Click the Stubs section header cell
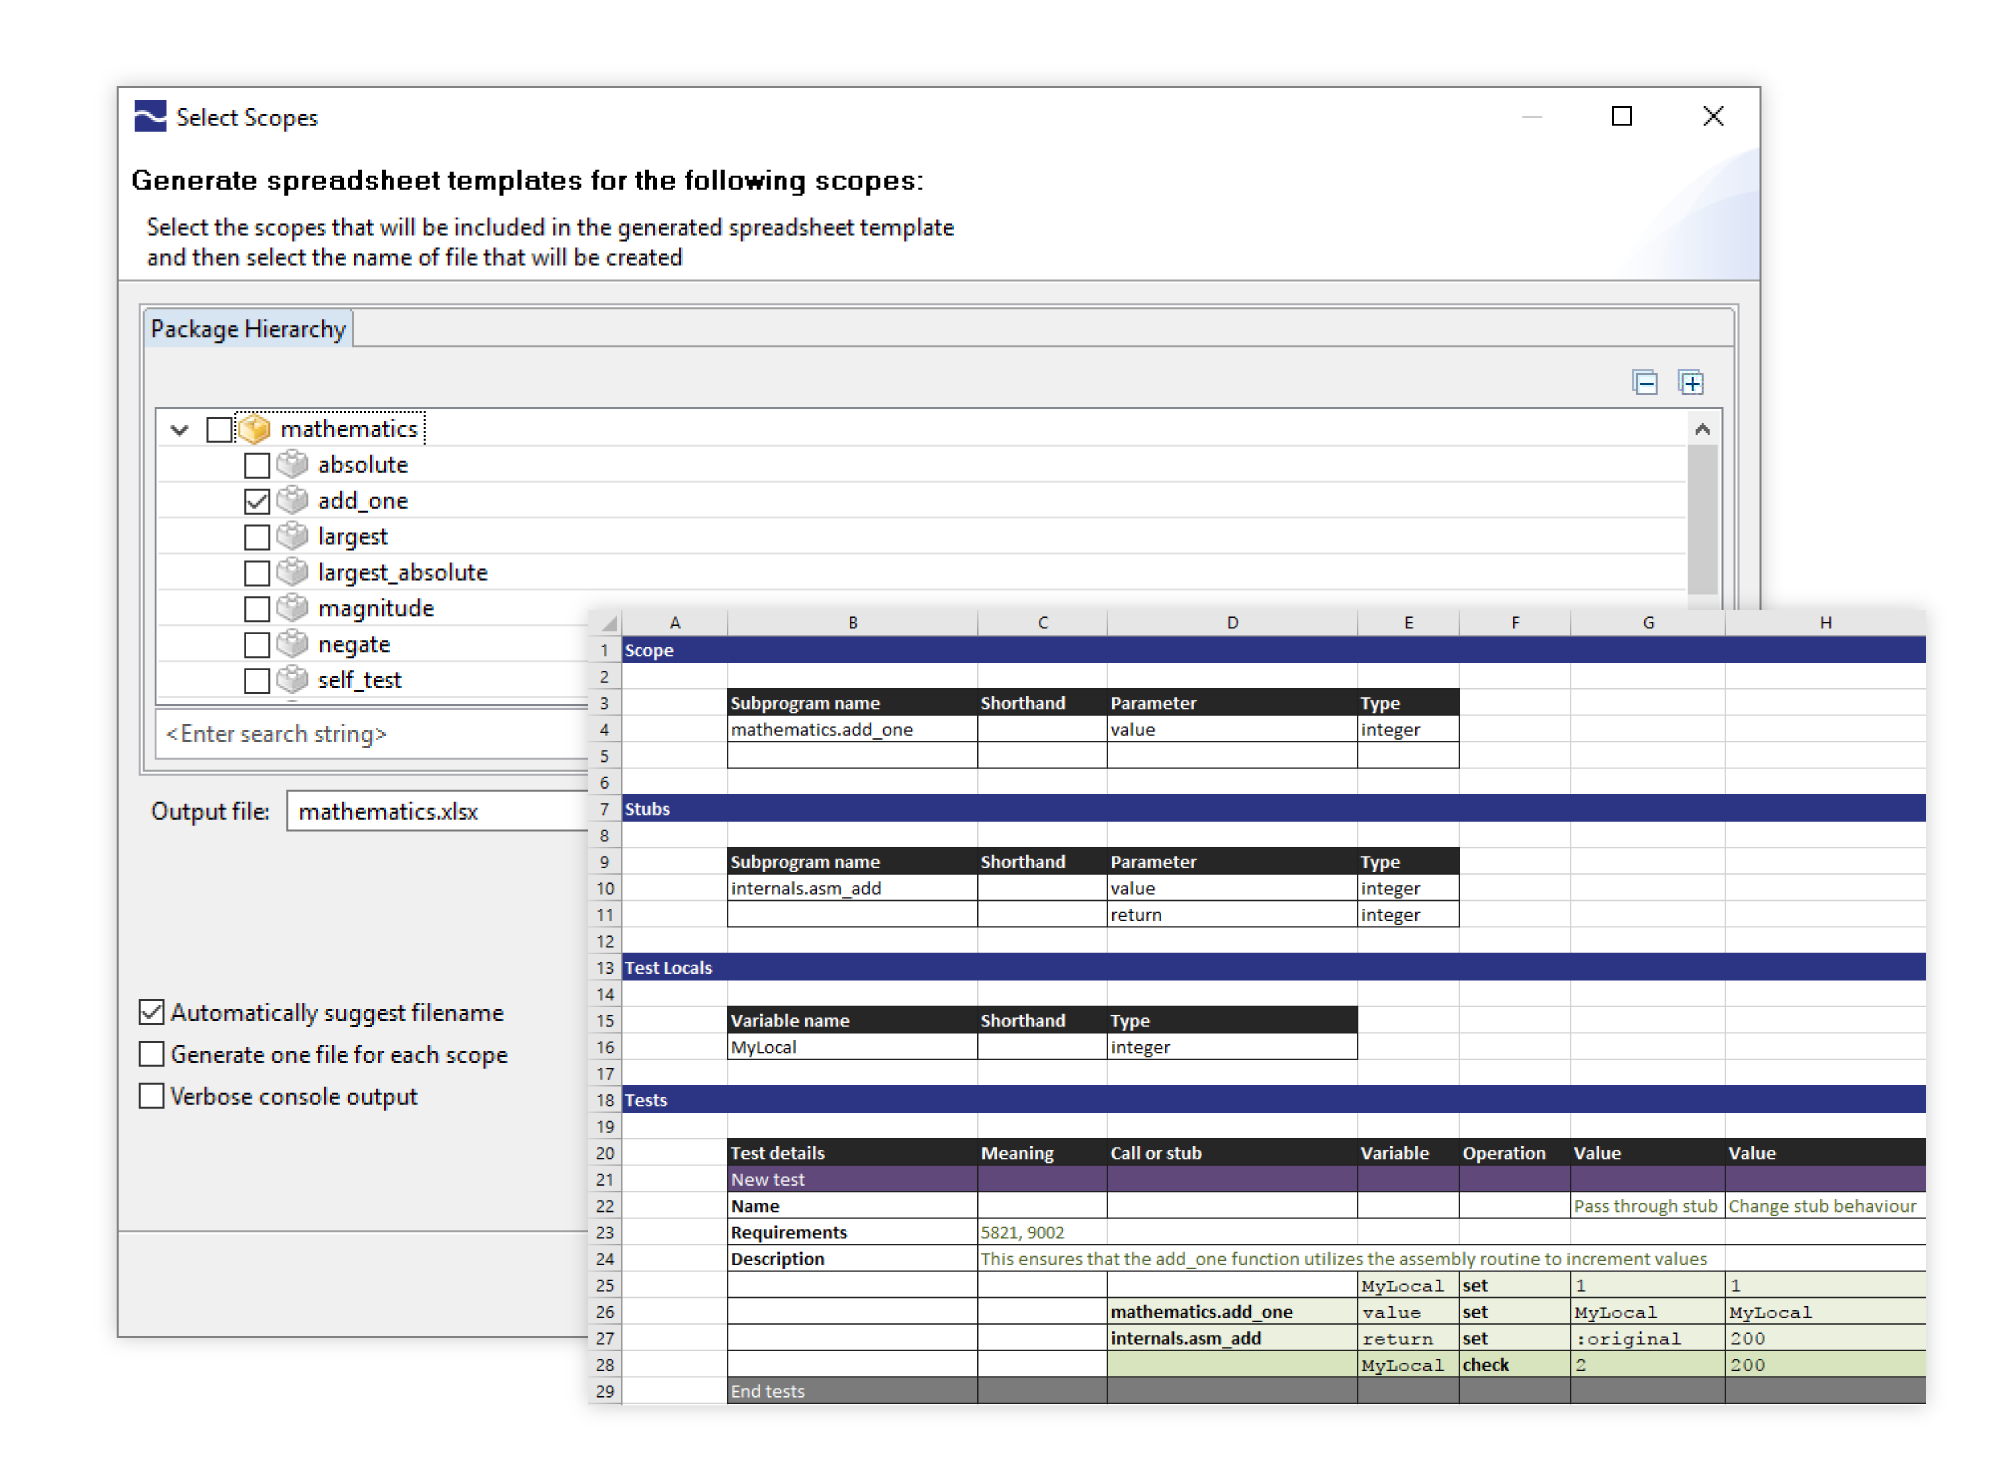 tap(675, 809)
